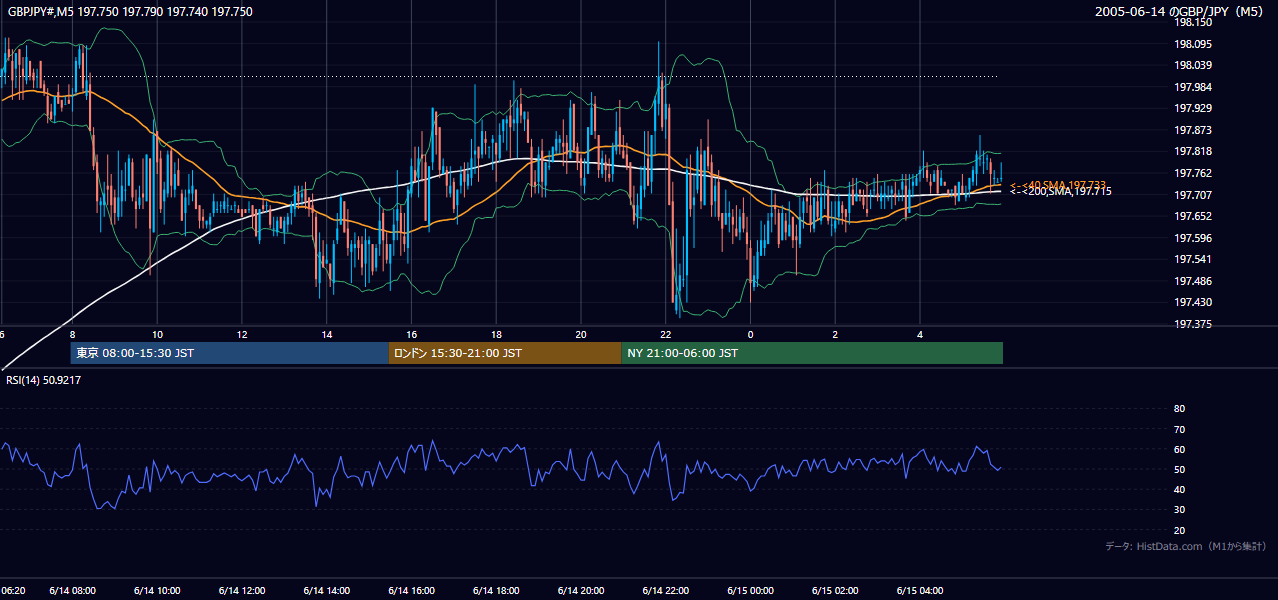Click the RSI(14) 50.9217 indicator label

[43, 380]
